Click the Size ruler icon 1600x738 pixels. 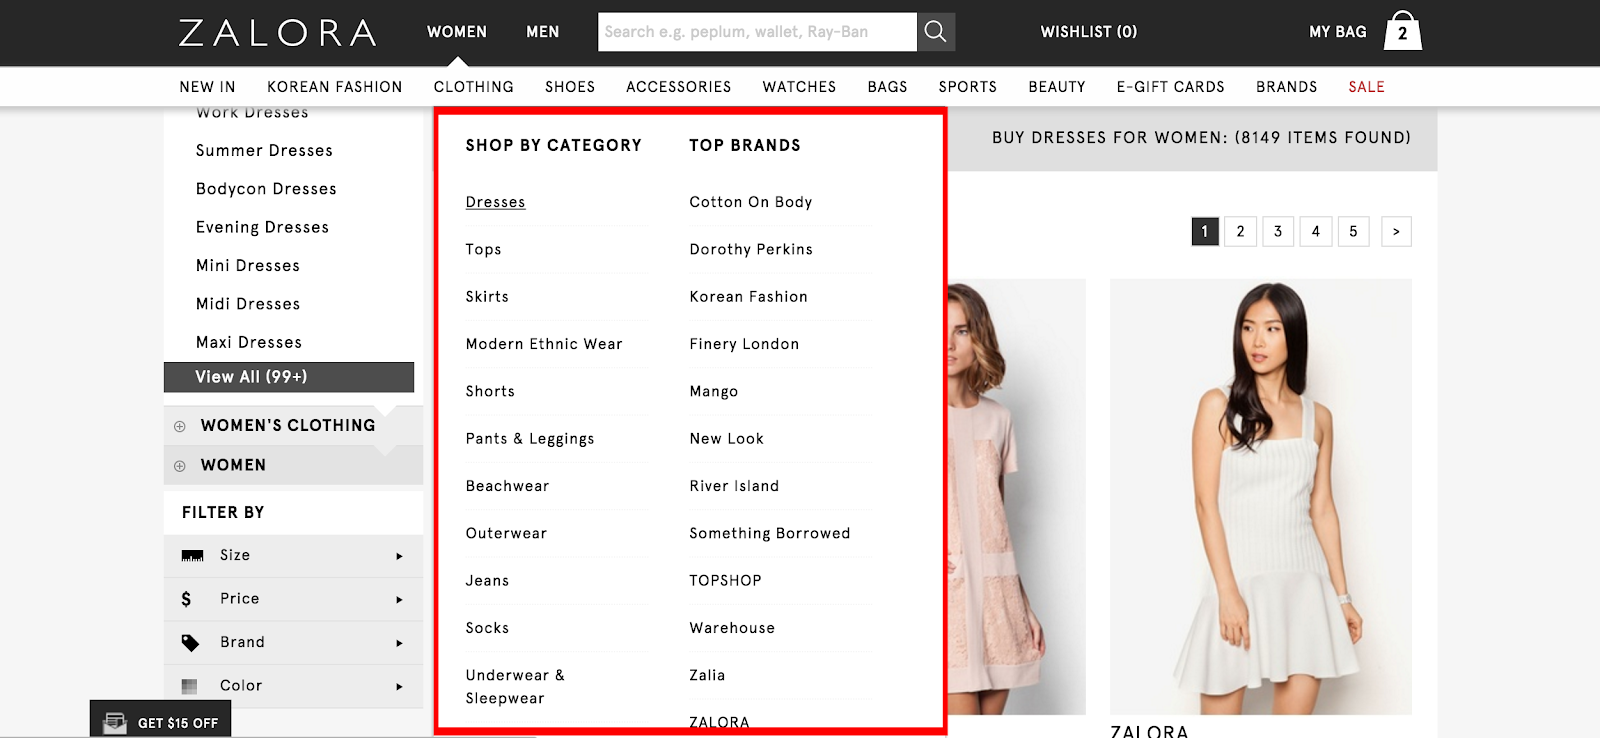point(192,556)
